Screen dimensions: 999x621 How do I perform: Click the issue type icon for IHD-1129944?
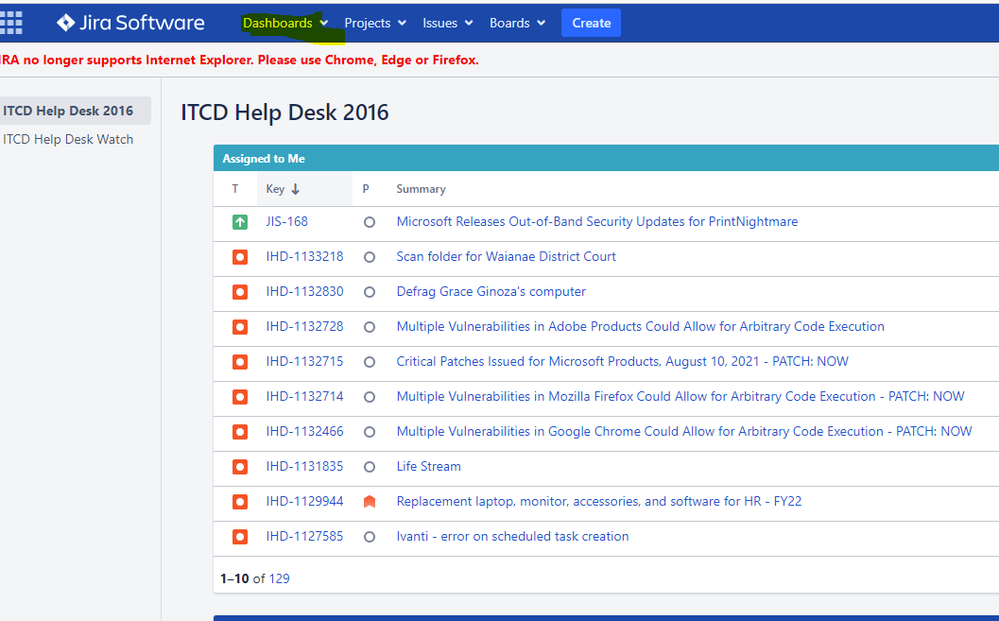(x=240, y=502)
